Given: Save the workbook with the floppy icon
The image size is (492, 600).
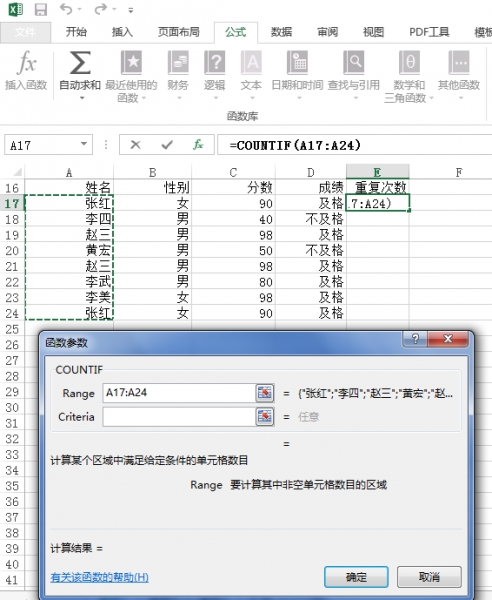Looking at the screenshot, I should (x=41, y=9).
